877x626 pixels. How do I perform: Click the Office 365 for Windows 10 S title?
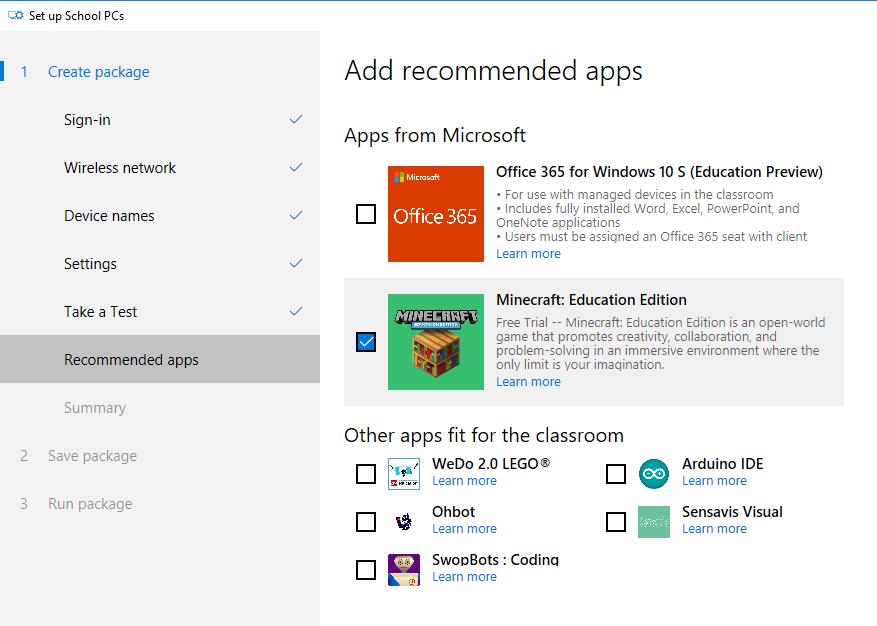[x=659, y=172]
